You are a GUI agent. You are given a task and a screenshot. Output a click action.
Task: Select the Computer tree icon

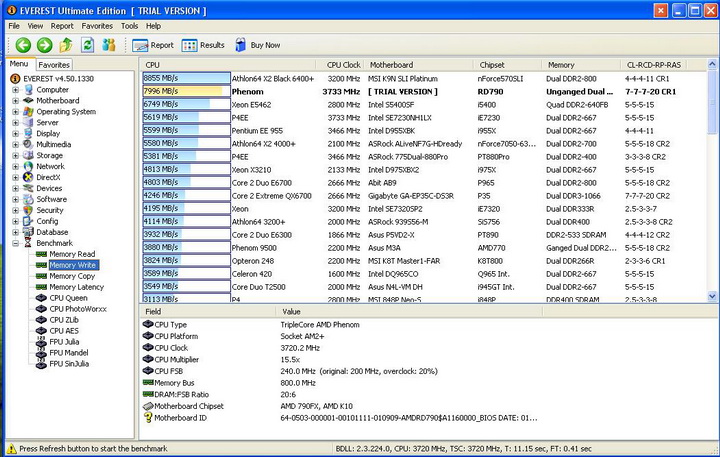click(28, 90)
